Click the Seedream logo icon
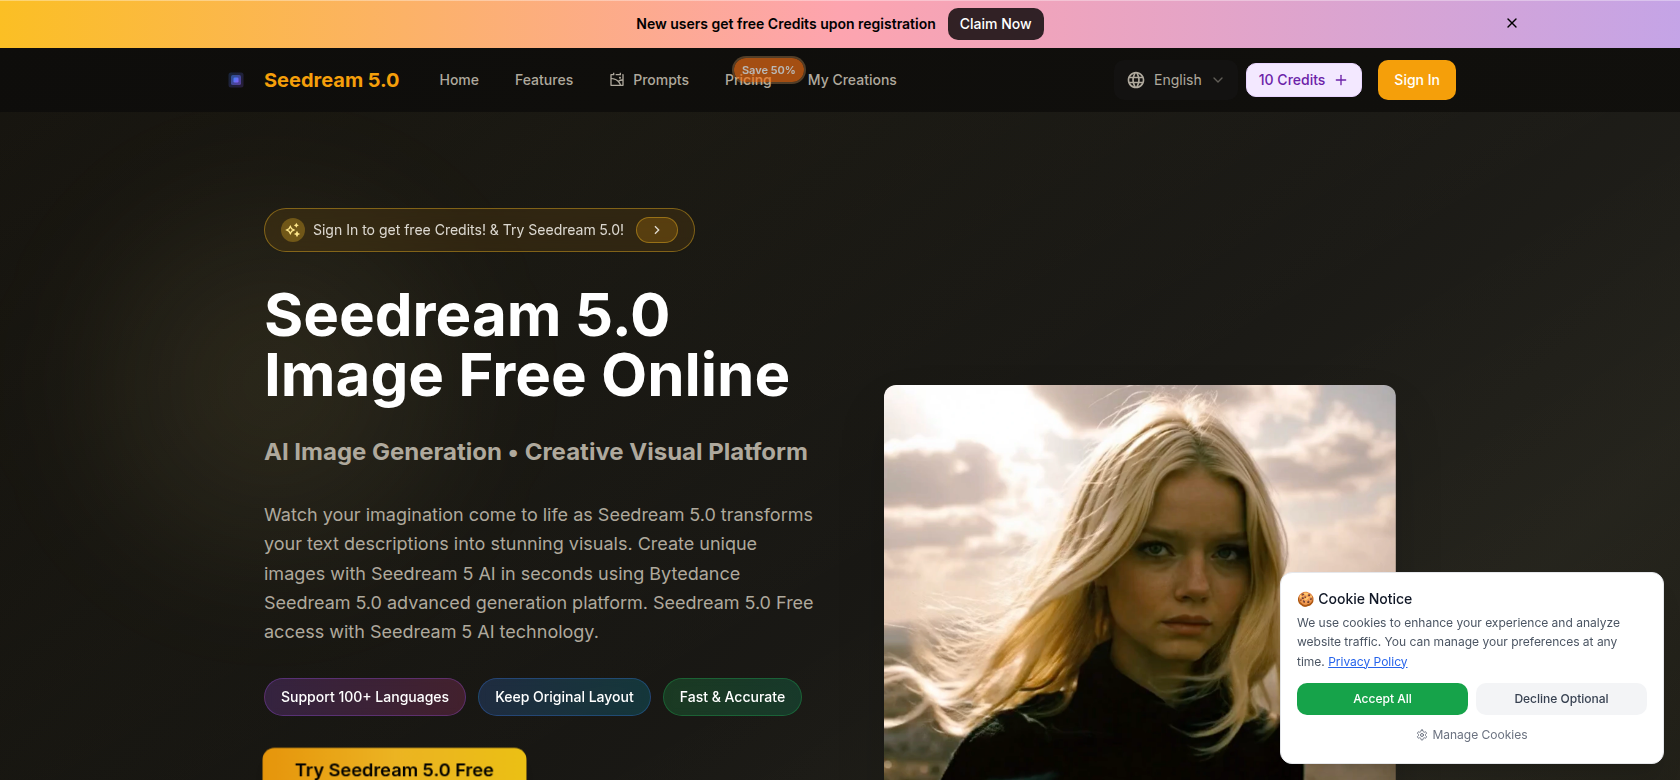Image resolution: width=1680 pixels, height=780 pixels. pos(236,80)
